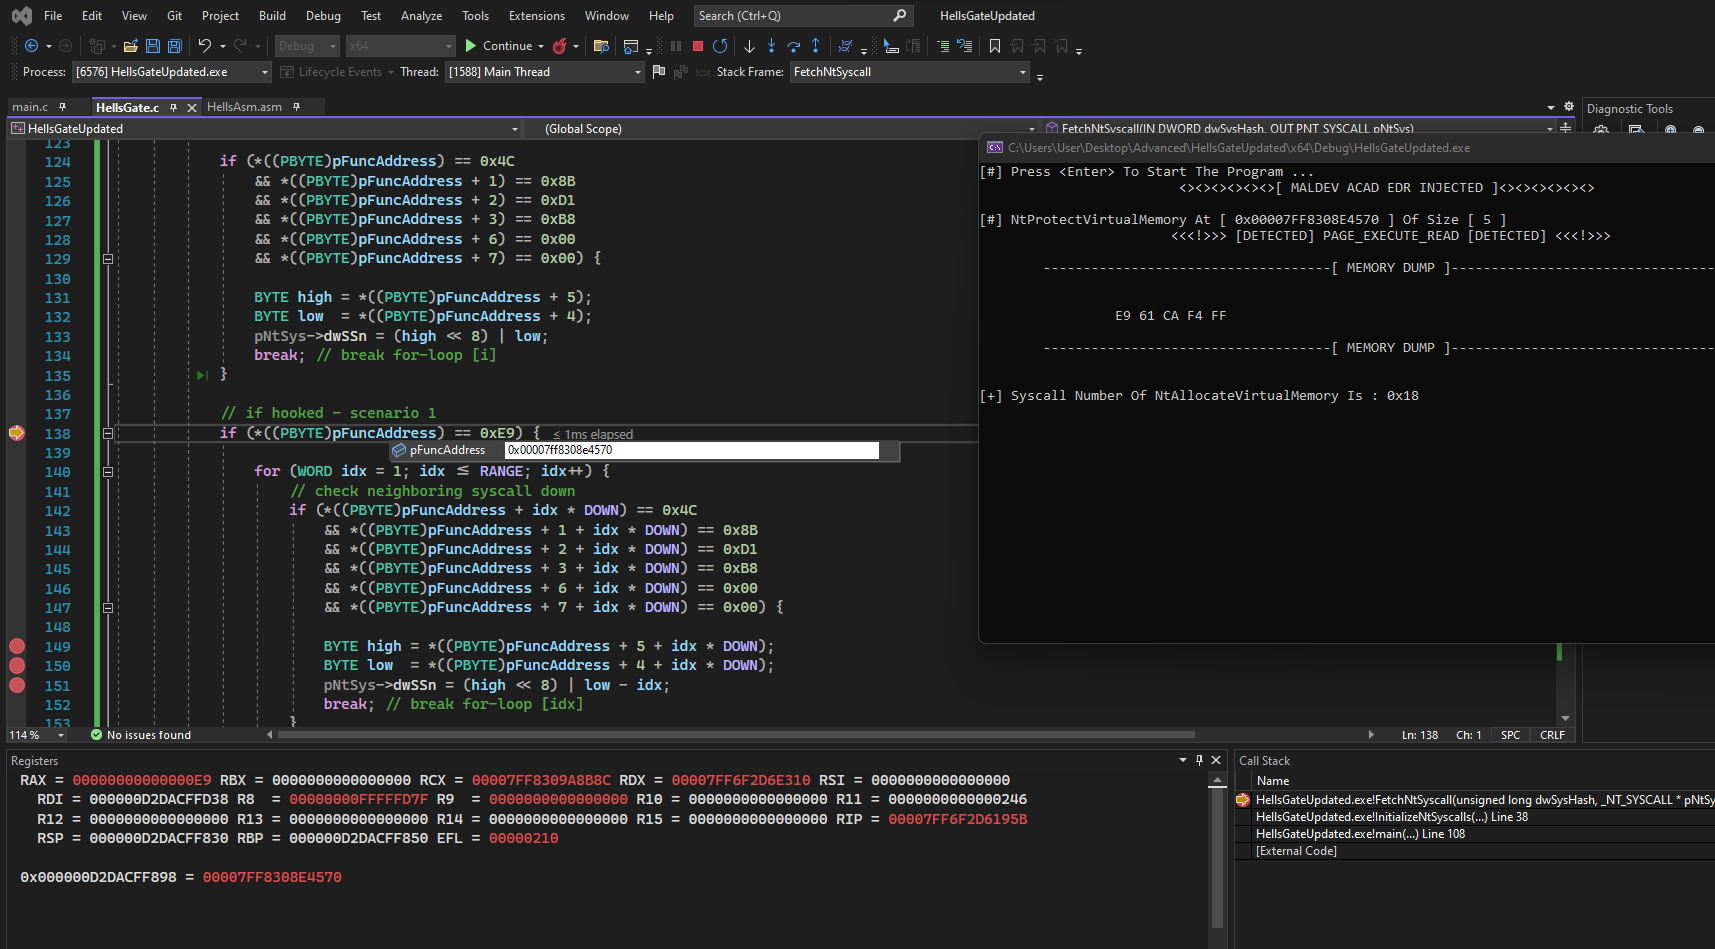The image size is (1715, 949).
Task: Pin the HellsGate.c tab
Action: pos(173,107)
